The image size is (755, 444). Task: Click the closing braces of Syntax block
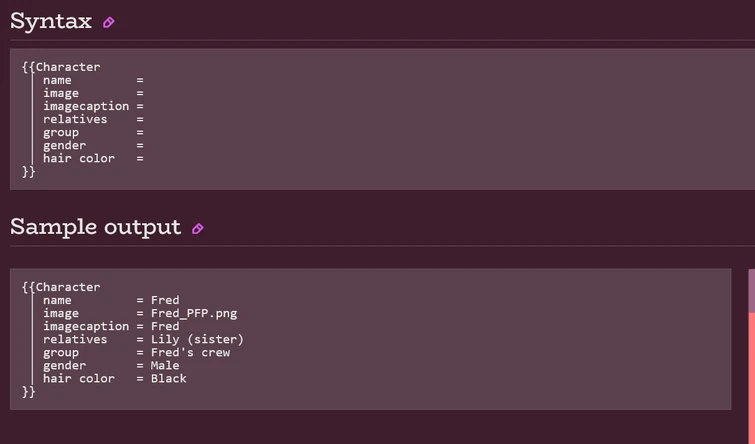[x=28, y=171]
